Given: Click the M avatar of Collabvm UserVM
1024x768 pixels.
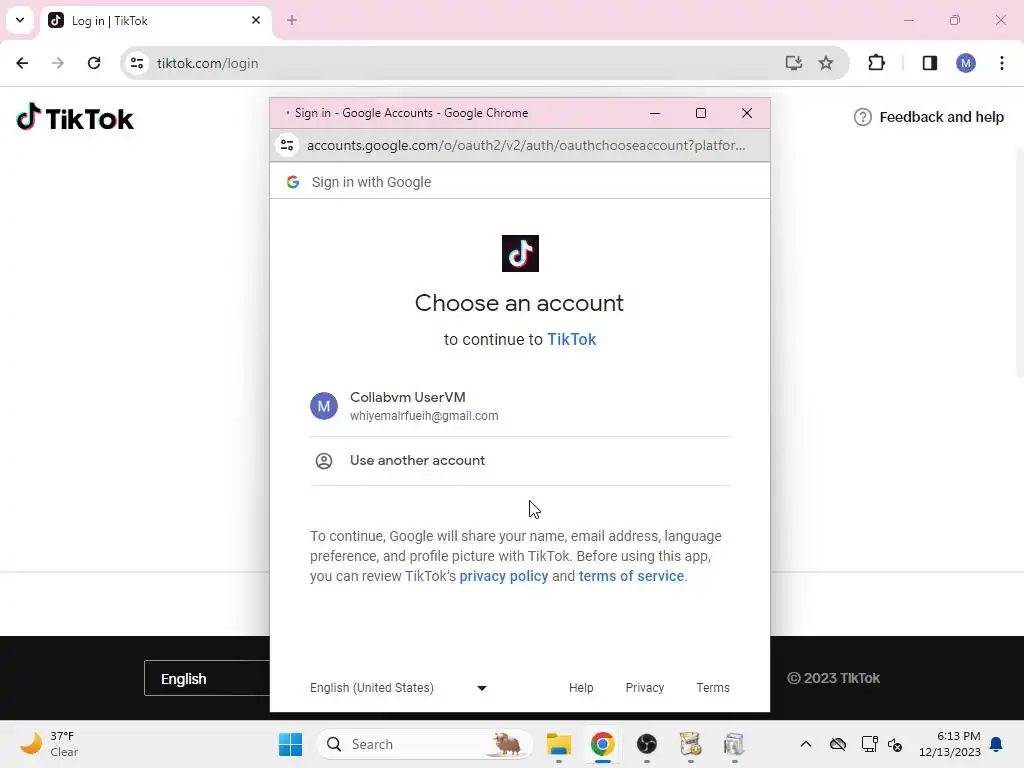Looking at the screenshot, I should click(324, 406).
